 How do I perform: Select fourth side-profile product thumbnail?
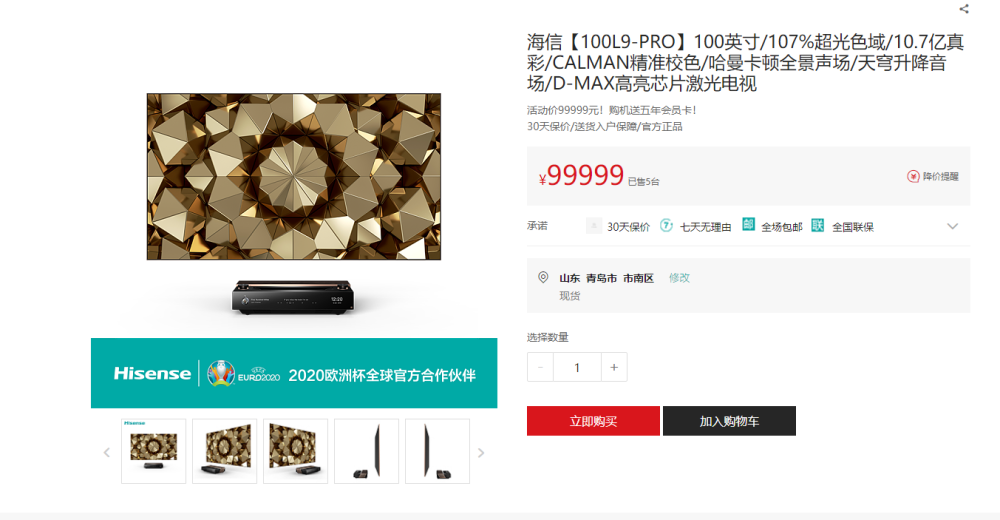367,451
